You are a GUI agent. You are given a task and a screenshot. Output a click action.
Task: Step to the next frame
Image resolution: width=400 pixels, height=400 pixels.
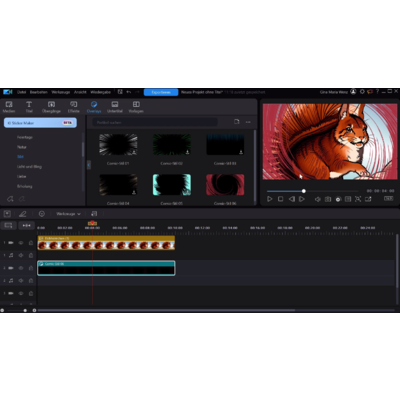(x=302, y=199)
